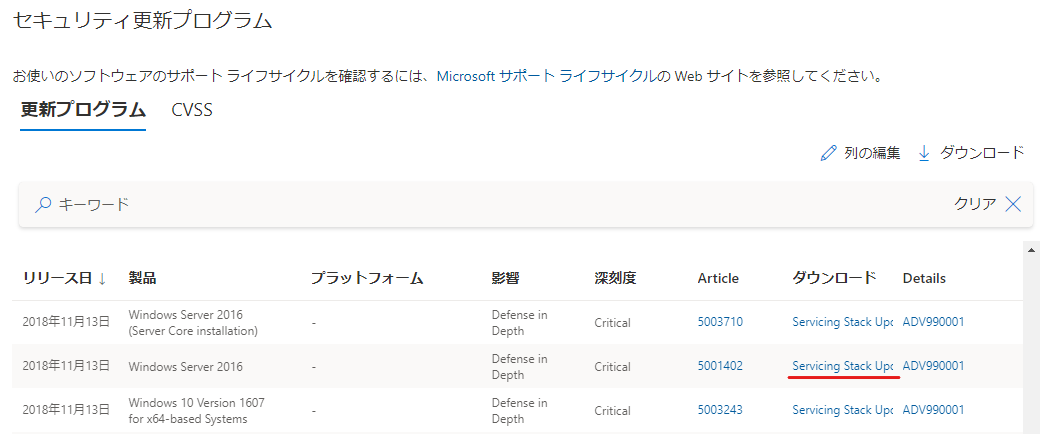This screenshot has width=1043, height=434.
Task: Click Critical in the 5003710 row
Action: click(613, 323)
